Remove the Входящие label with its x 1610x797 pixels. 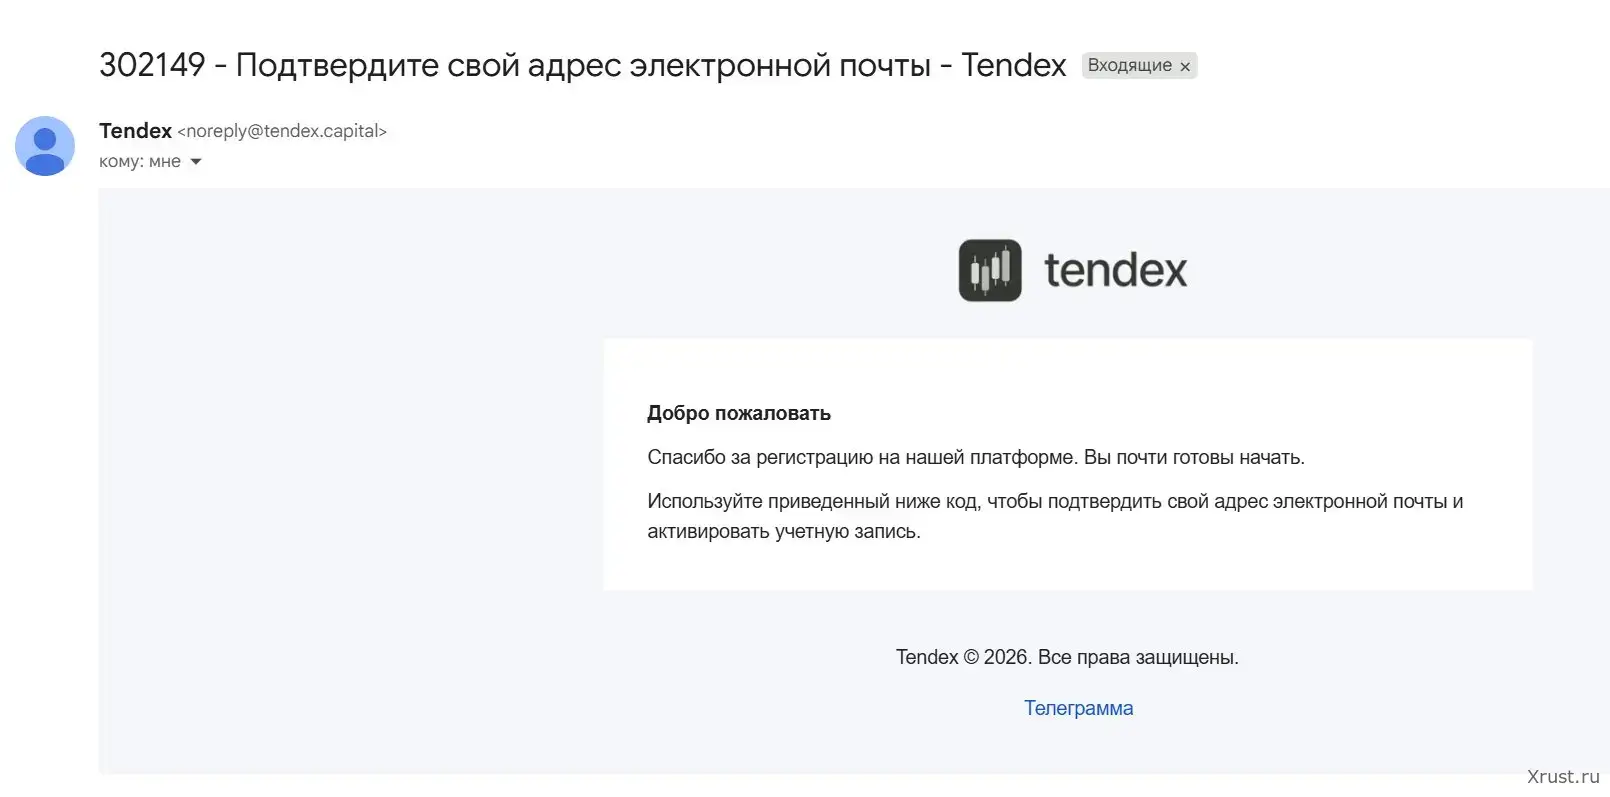click(1185, 66)
